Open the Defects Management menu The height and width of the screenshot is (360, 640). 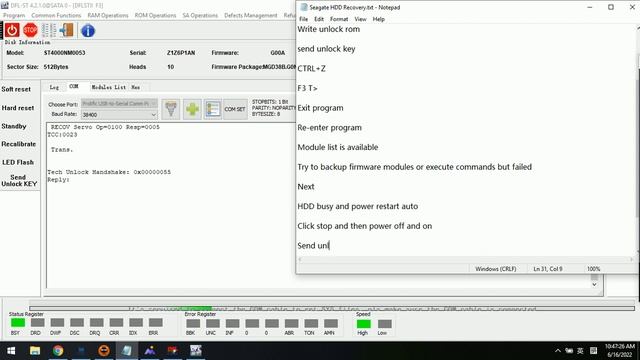(251, 16)
